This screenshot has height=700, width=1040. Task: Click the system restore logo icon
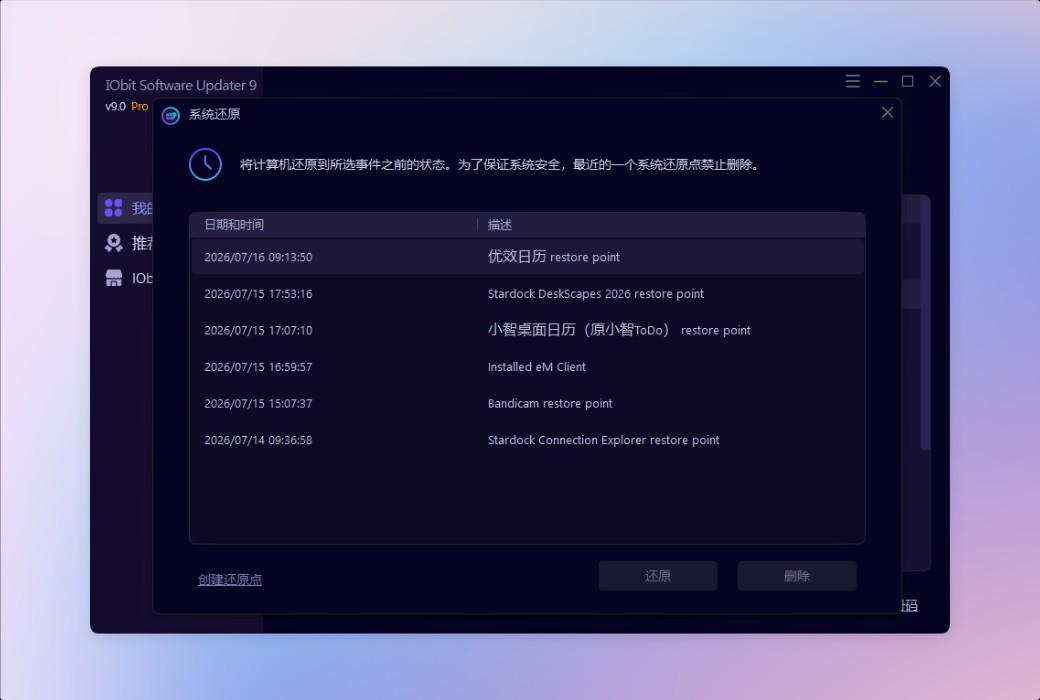pyautogui.click(x=170, y=115)
